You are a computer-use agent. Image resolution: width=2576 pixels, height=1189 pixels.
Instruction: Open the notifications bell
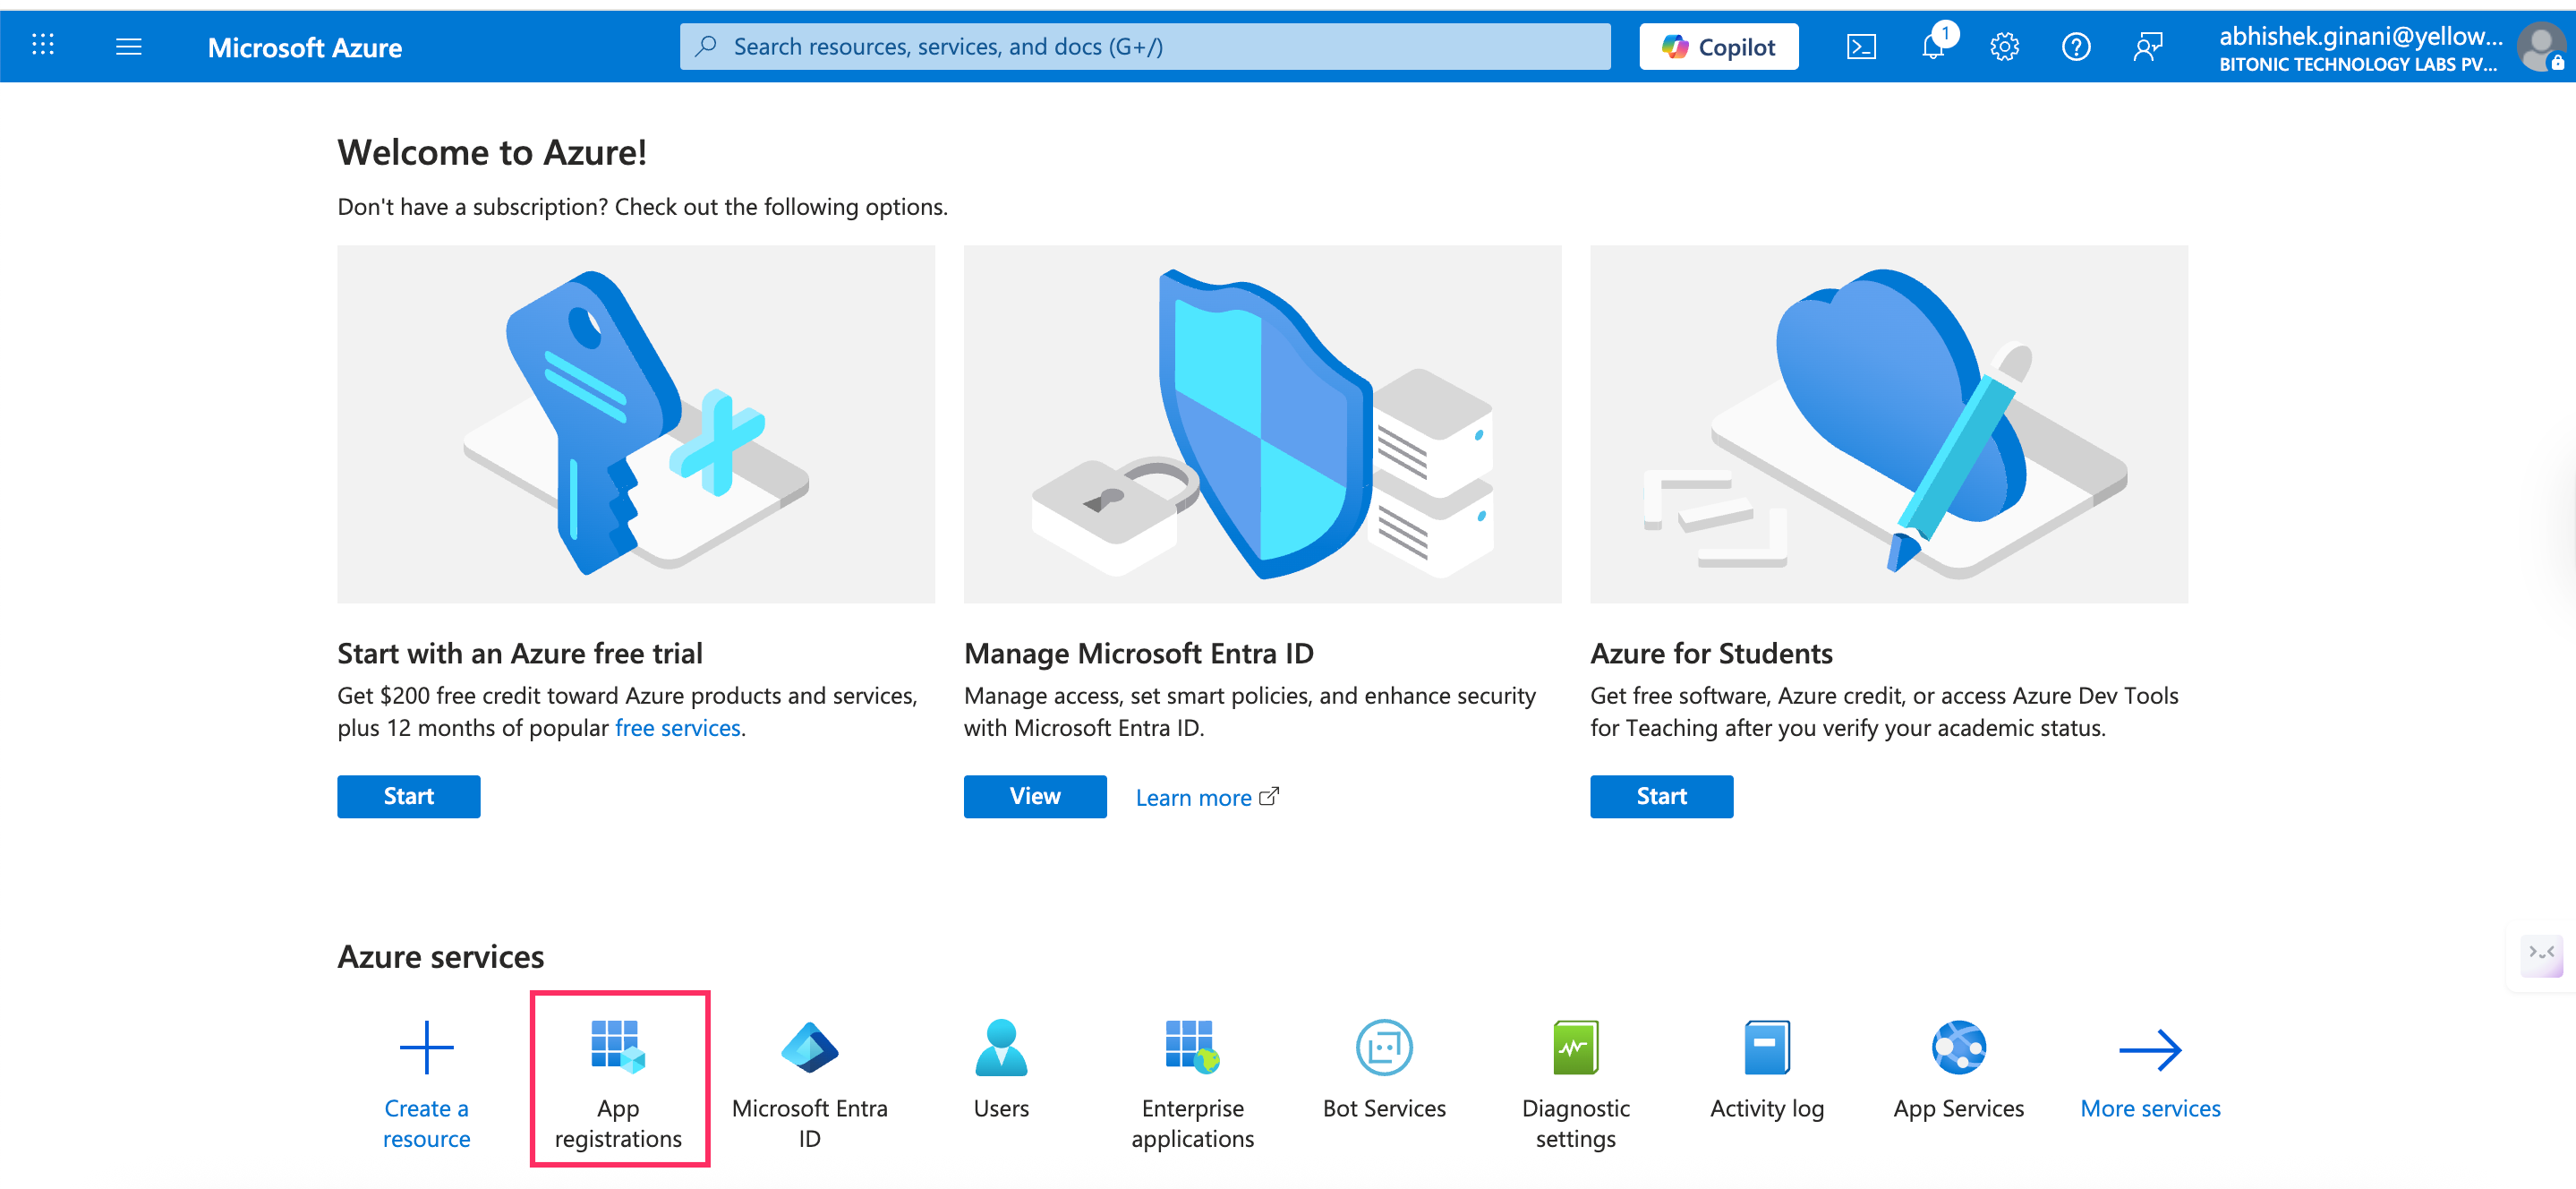[x=1934, y=47]
